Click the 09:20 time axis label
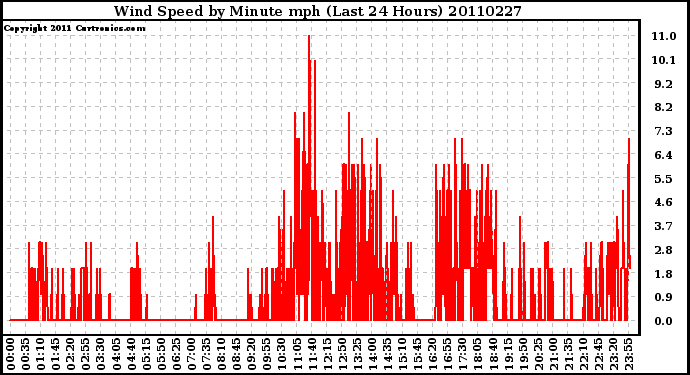The image size is (690, 375). pos(252,355)
